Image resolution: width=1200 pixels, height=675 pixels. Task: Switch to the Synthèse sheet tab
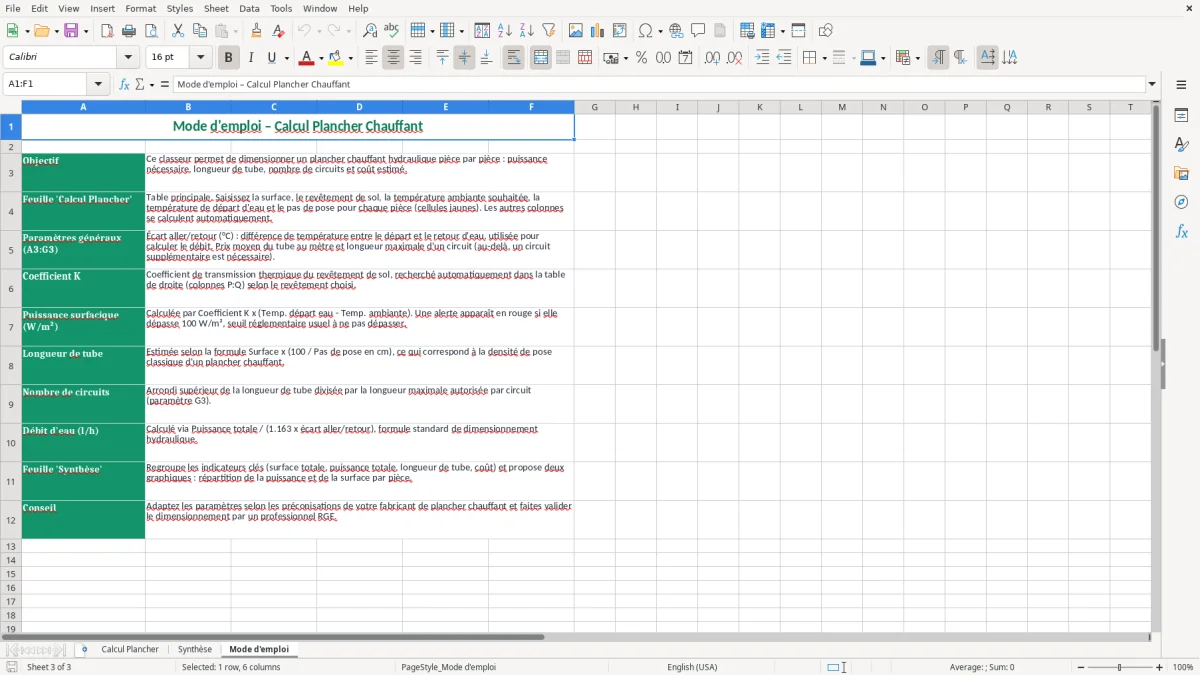(195, 649)
